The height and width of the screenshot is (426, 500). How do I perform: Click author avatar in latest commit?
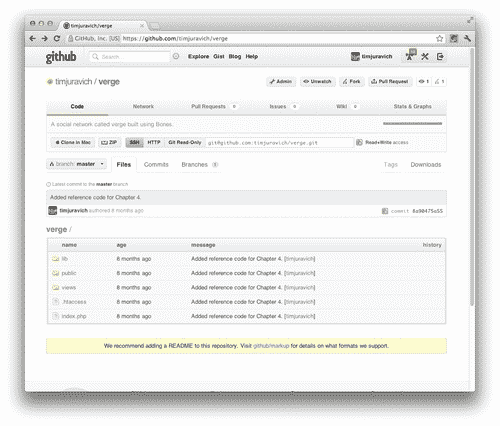(x=53, y=210)
